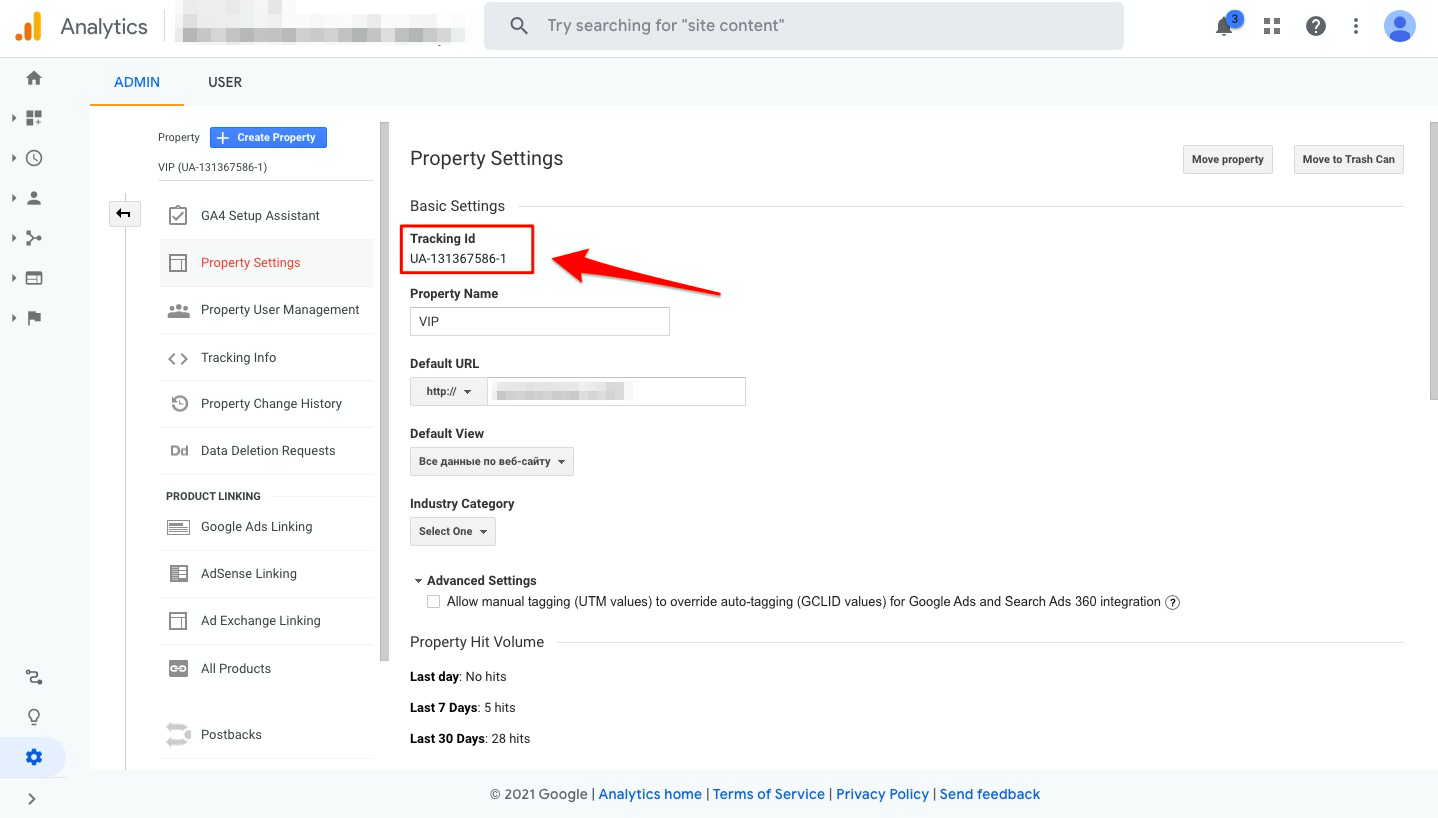Click the blurred account name selector in header
1438x818 pixels.
click(x=320, y=27)
